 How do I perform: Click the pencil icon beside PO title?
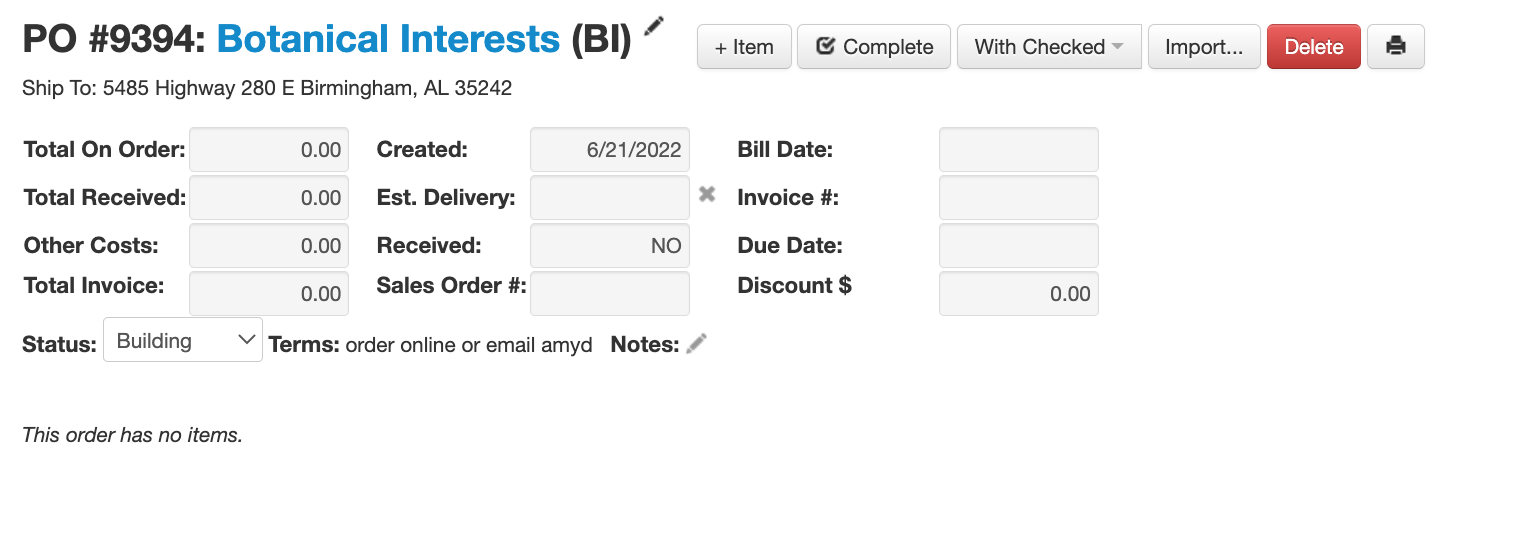click(x=654, y=26)
